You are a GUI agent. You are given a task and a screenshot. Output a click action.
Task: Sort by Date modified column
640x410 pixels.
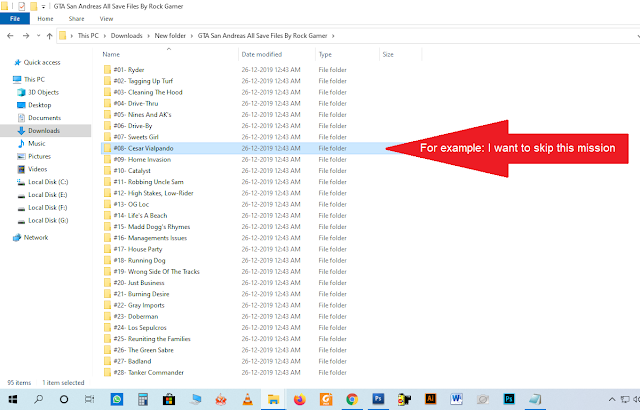click(x=262, y=54)
